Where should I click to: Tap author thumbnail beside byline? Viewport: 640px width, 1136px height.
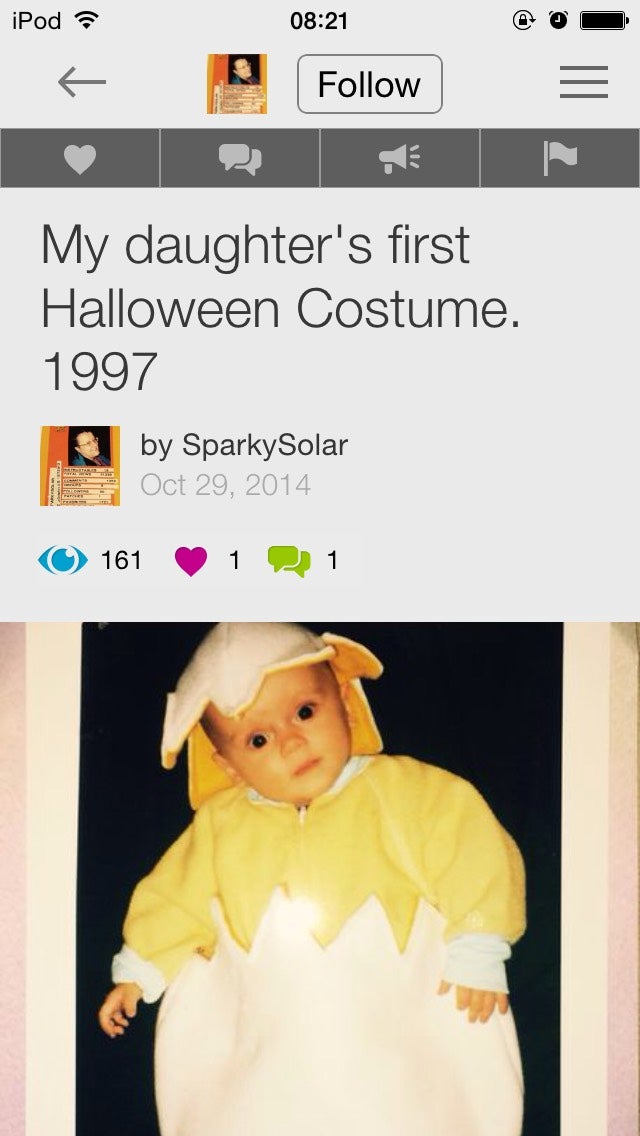pyautogui.click(x=80, y=466)
